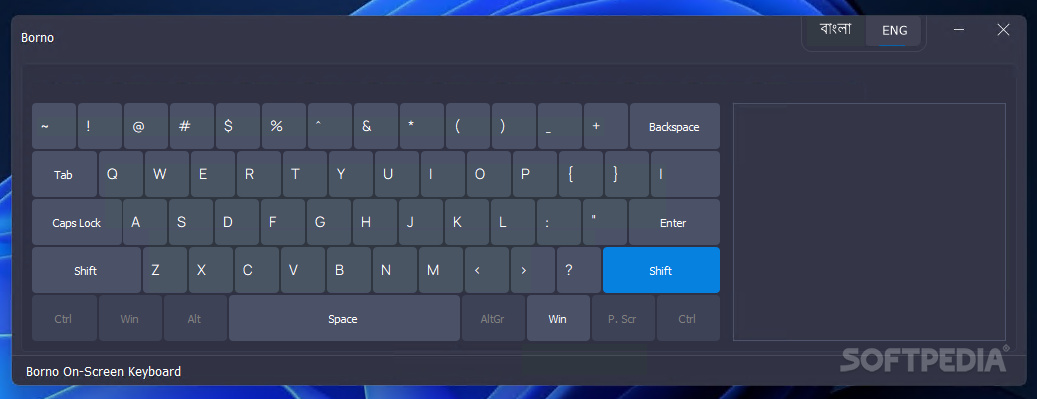This screenshot has width=1037, height=399.
Task: Tap the } close brace key
Action: 626,174
